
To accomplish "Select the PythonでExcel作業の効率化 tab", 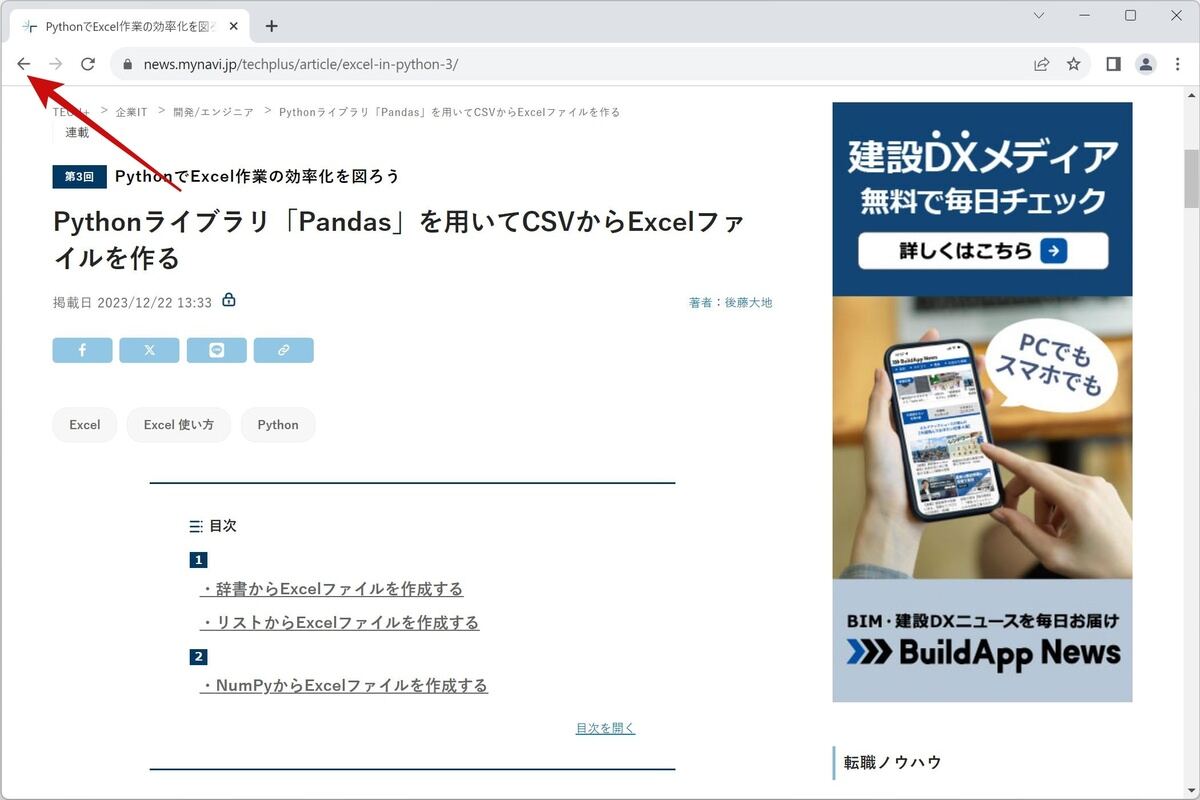I will [130, 26].
